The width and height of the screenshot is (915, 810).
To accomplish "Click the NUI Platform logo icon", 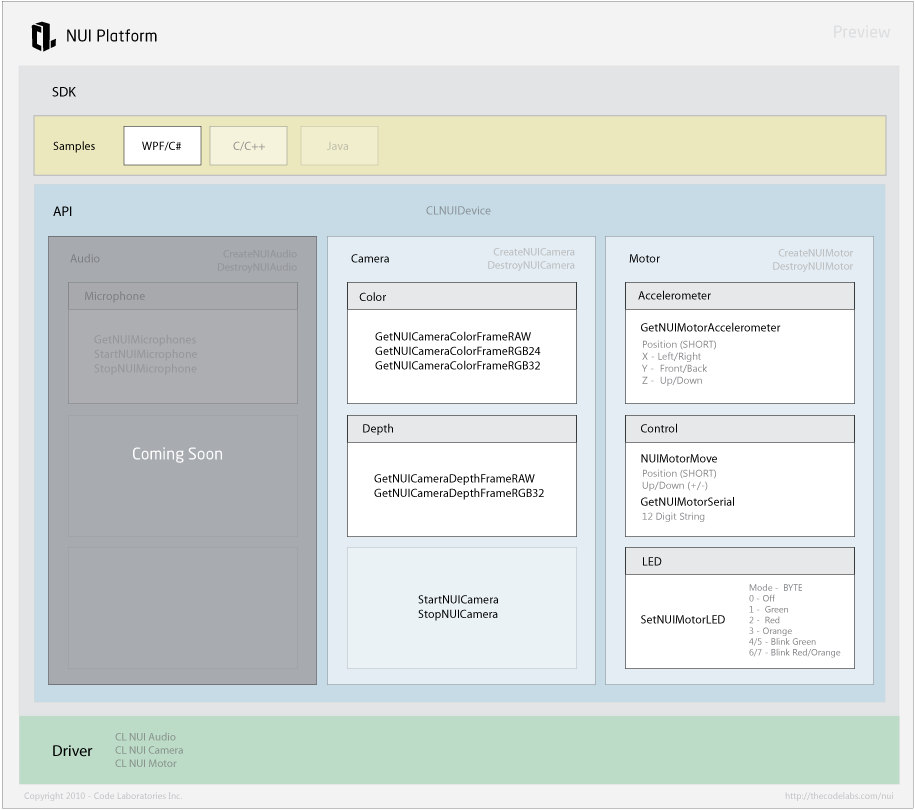I will [42, 36].
